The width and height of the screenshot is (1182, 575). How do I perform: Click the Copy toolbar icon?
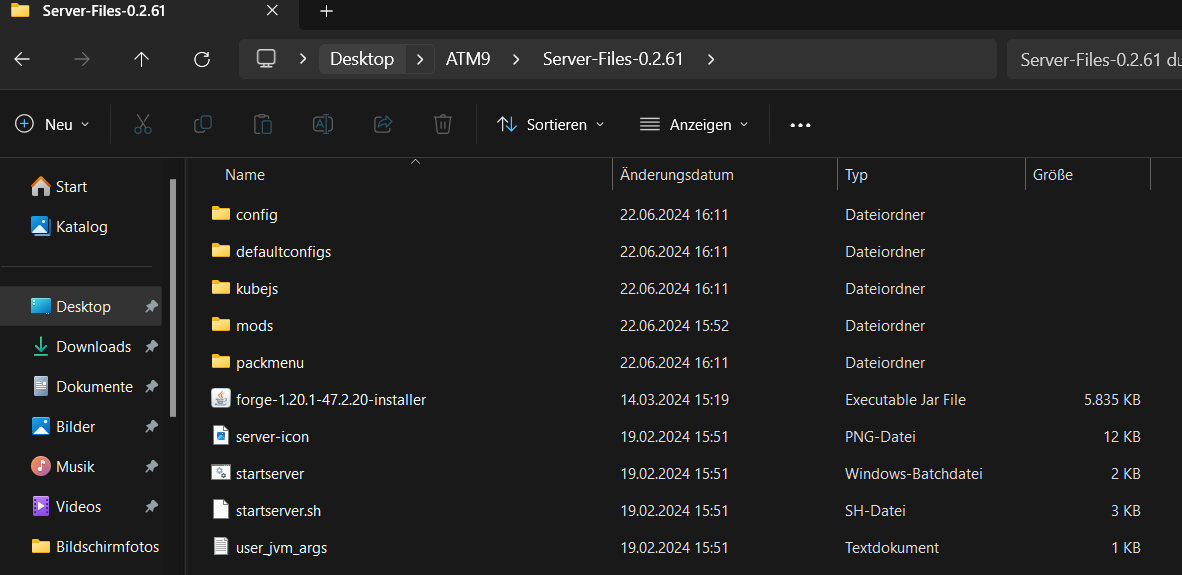click(x=203, y=124)
